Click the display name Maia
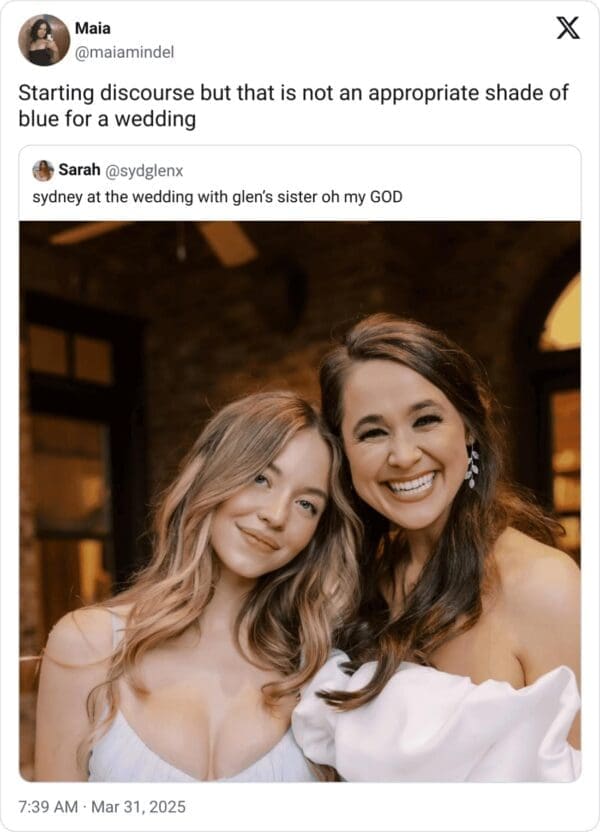This screenshot has height=832, width=600. click(x=93, y=28)
